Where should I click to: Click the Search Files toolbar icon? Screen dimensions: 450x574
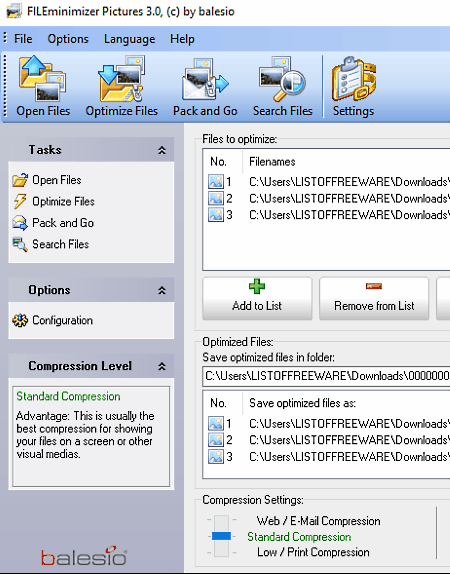point(282,79)
